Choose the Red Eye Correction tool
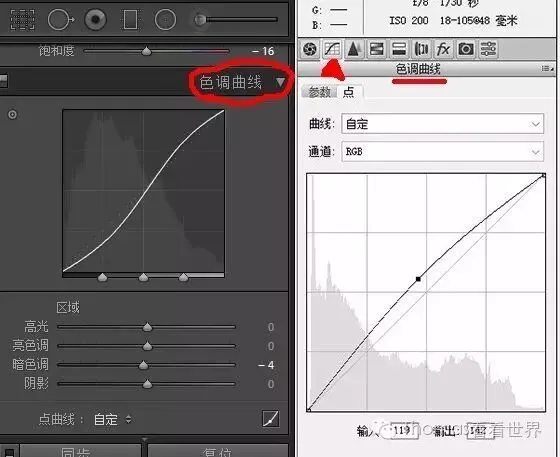560x457 pixels. pyautogui.click(x=95, y=19)
